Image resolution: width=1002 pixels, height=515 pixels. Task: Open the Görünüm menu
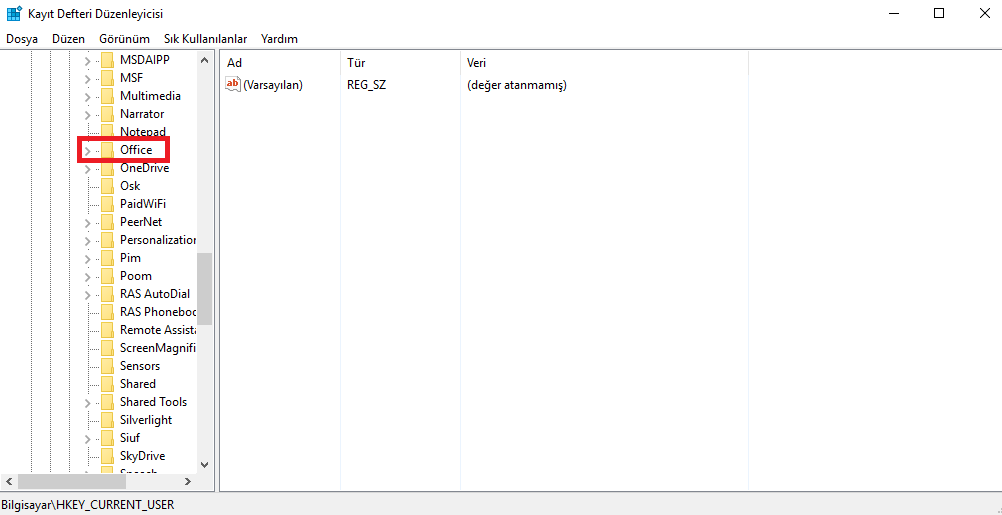124,39
